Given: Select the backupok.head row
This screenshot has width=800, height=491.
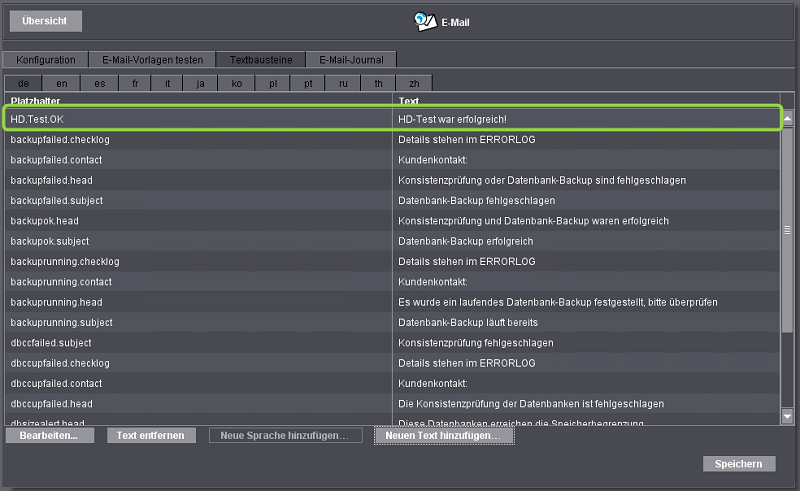Looking at the screenshot, I should [x=200, y=221].
